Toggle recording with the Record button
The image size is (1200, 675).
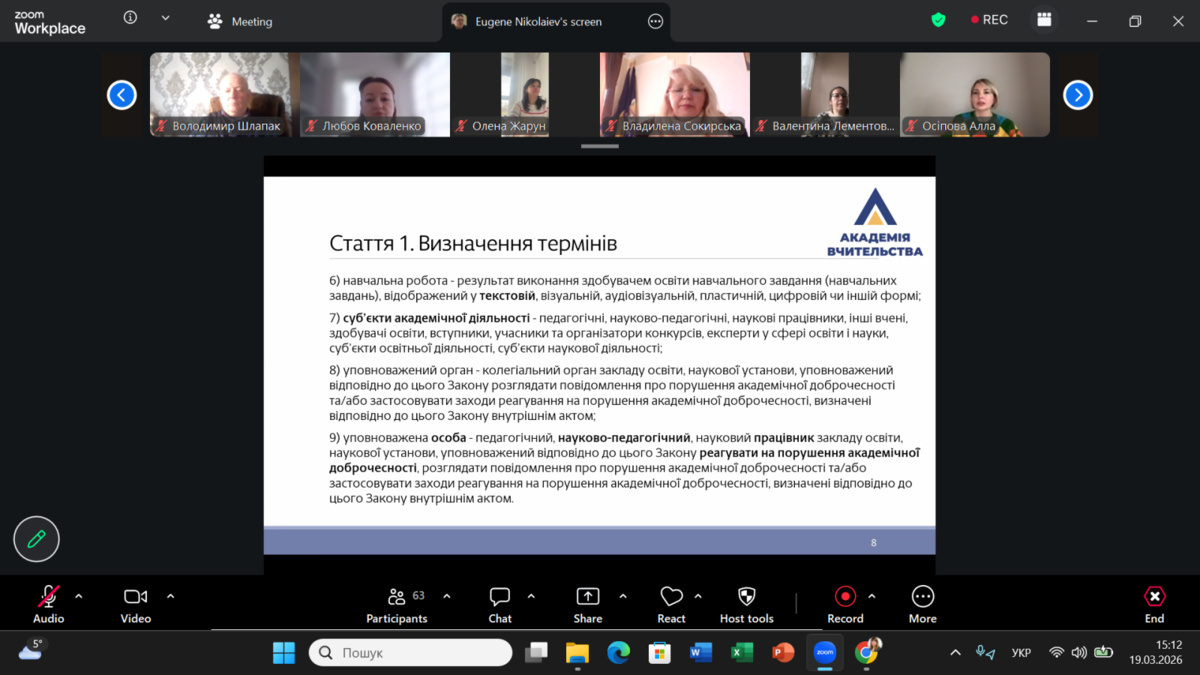click(x=845, y=604)
